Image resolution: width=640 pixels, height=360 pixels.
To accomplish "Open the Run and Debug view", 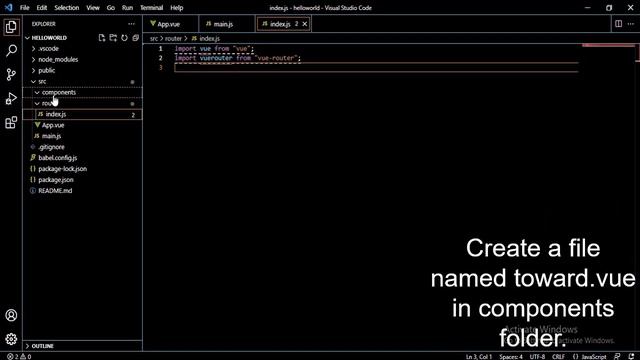I will pos(11,98).
